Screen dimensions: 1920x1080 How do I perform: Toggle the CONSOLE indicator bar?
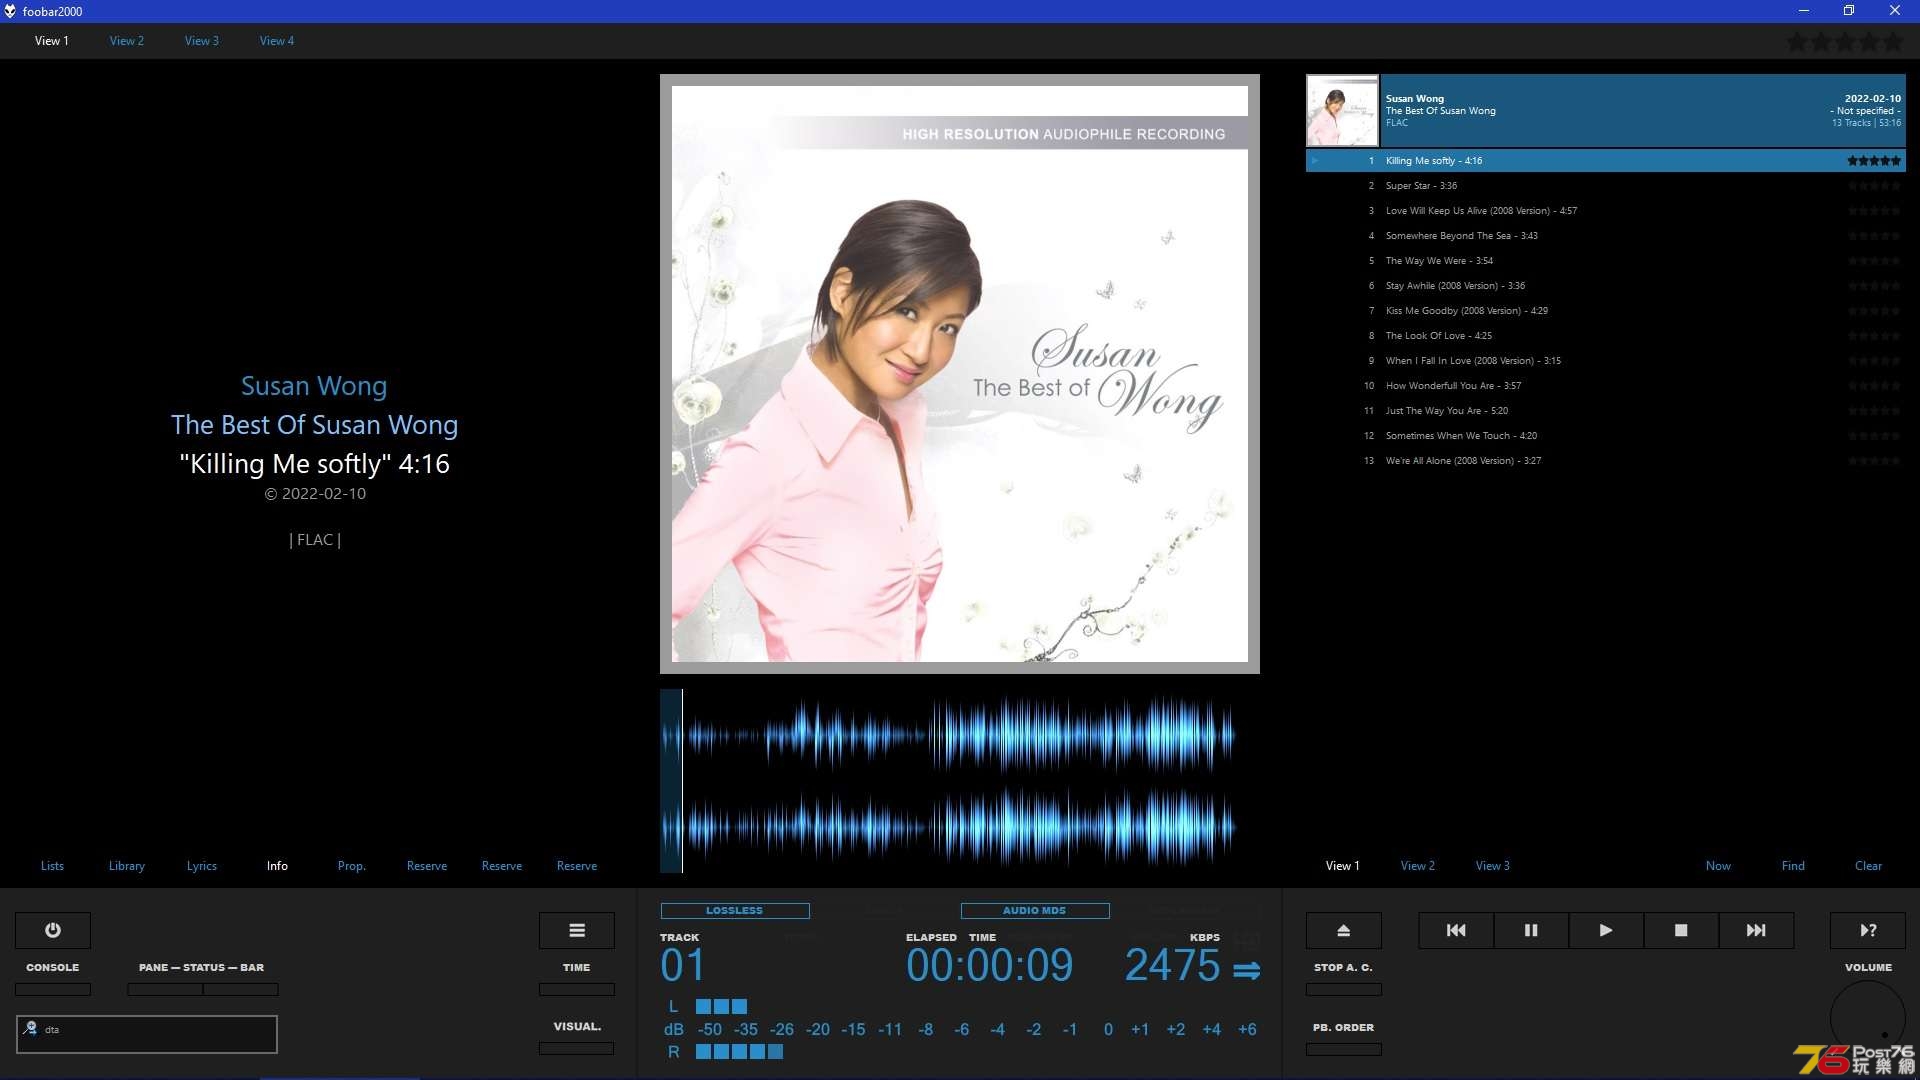(x=53, y=989)
